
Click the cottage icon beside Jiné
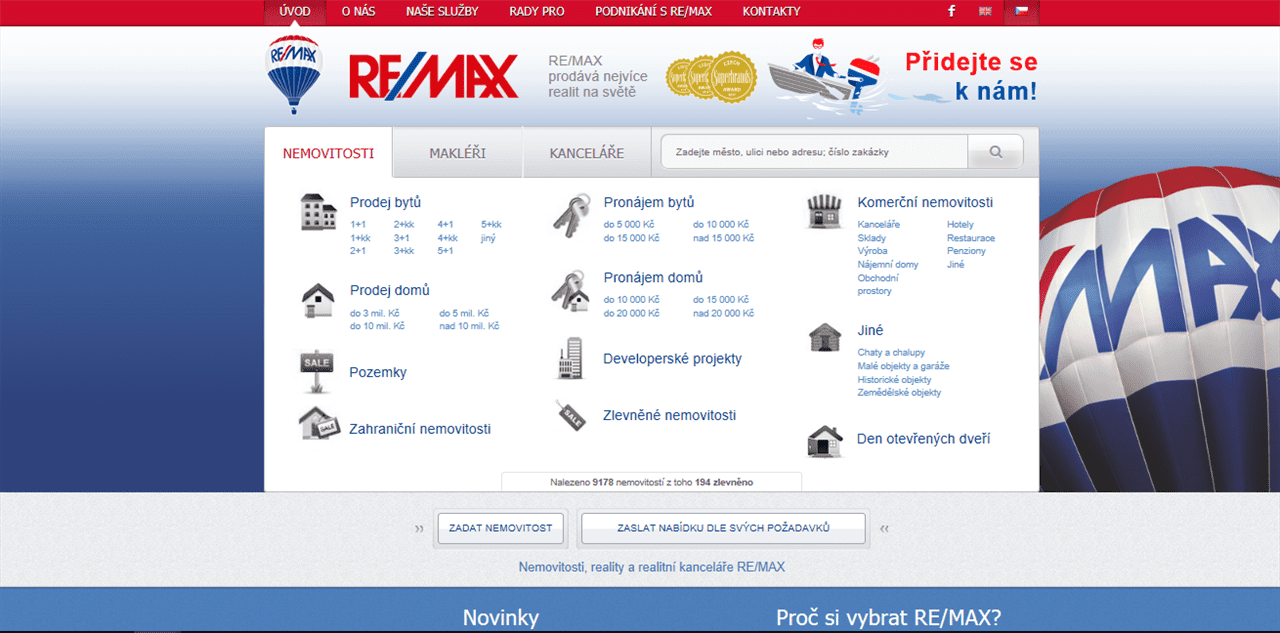click(x=825, y=337)
